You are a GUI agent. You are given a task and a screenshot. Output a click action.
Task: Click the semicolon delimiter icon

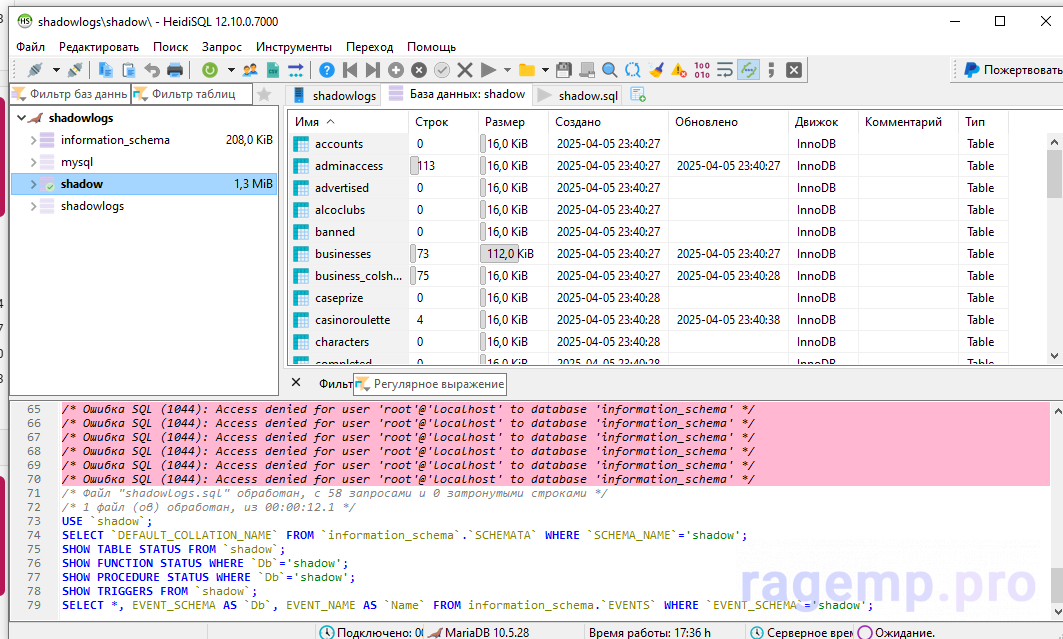point(771,70)
